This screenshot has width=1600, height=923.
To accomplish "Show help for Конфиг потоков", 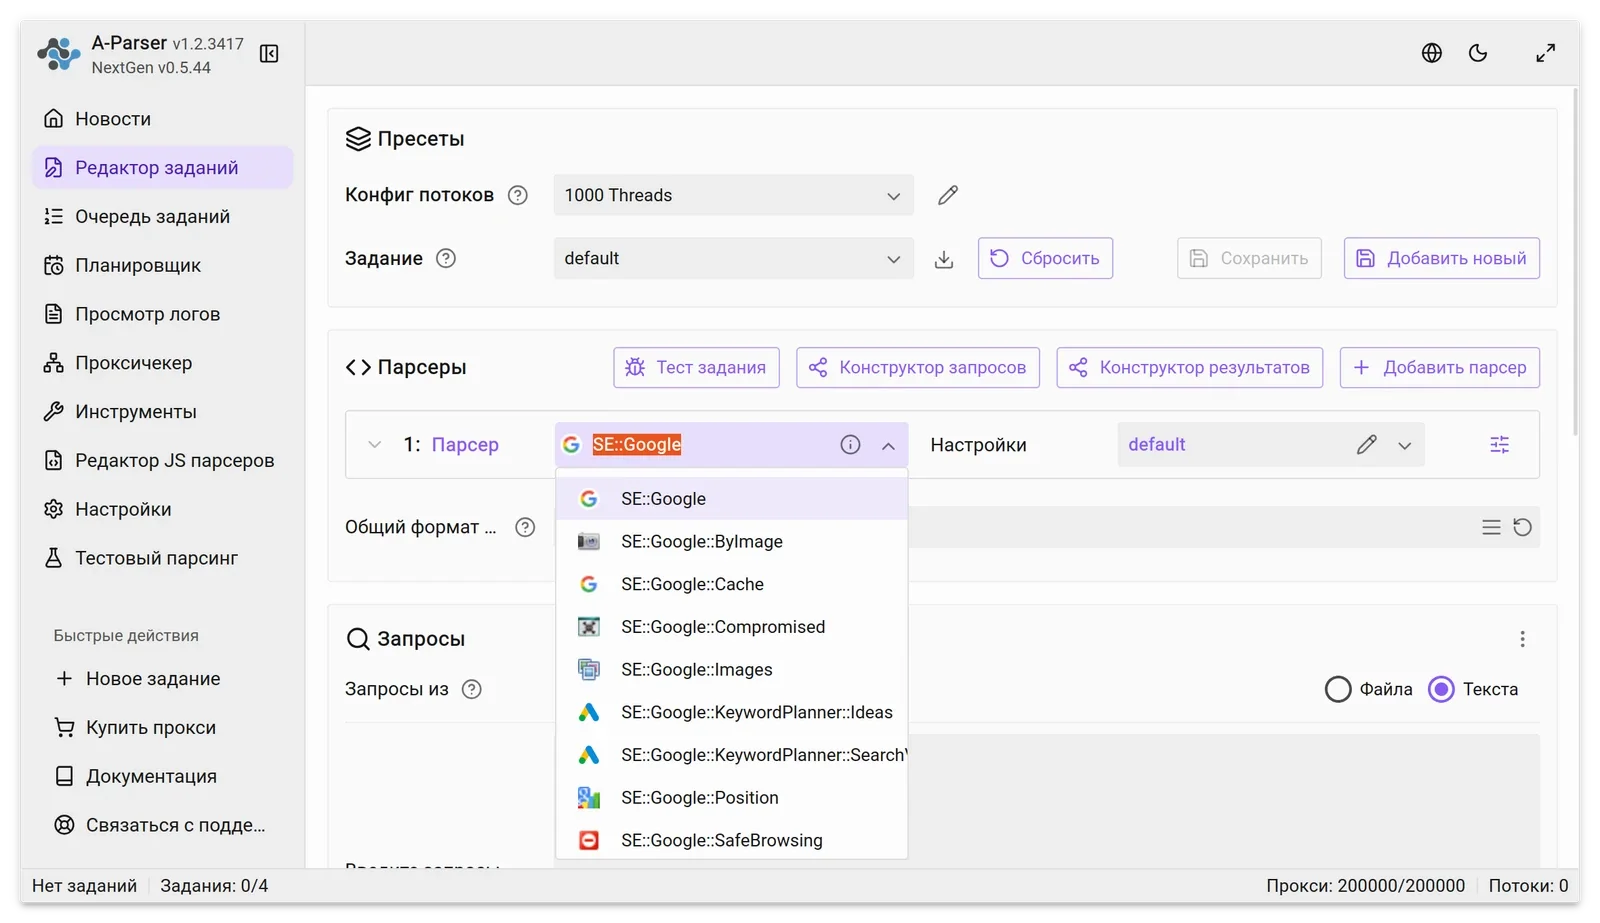I will point(518,195).
